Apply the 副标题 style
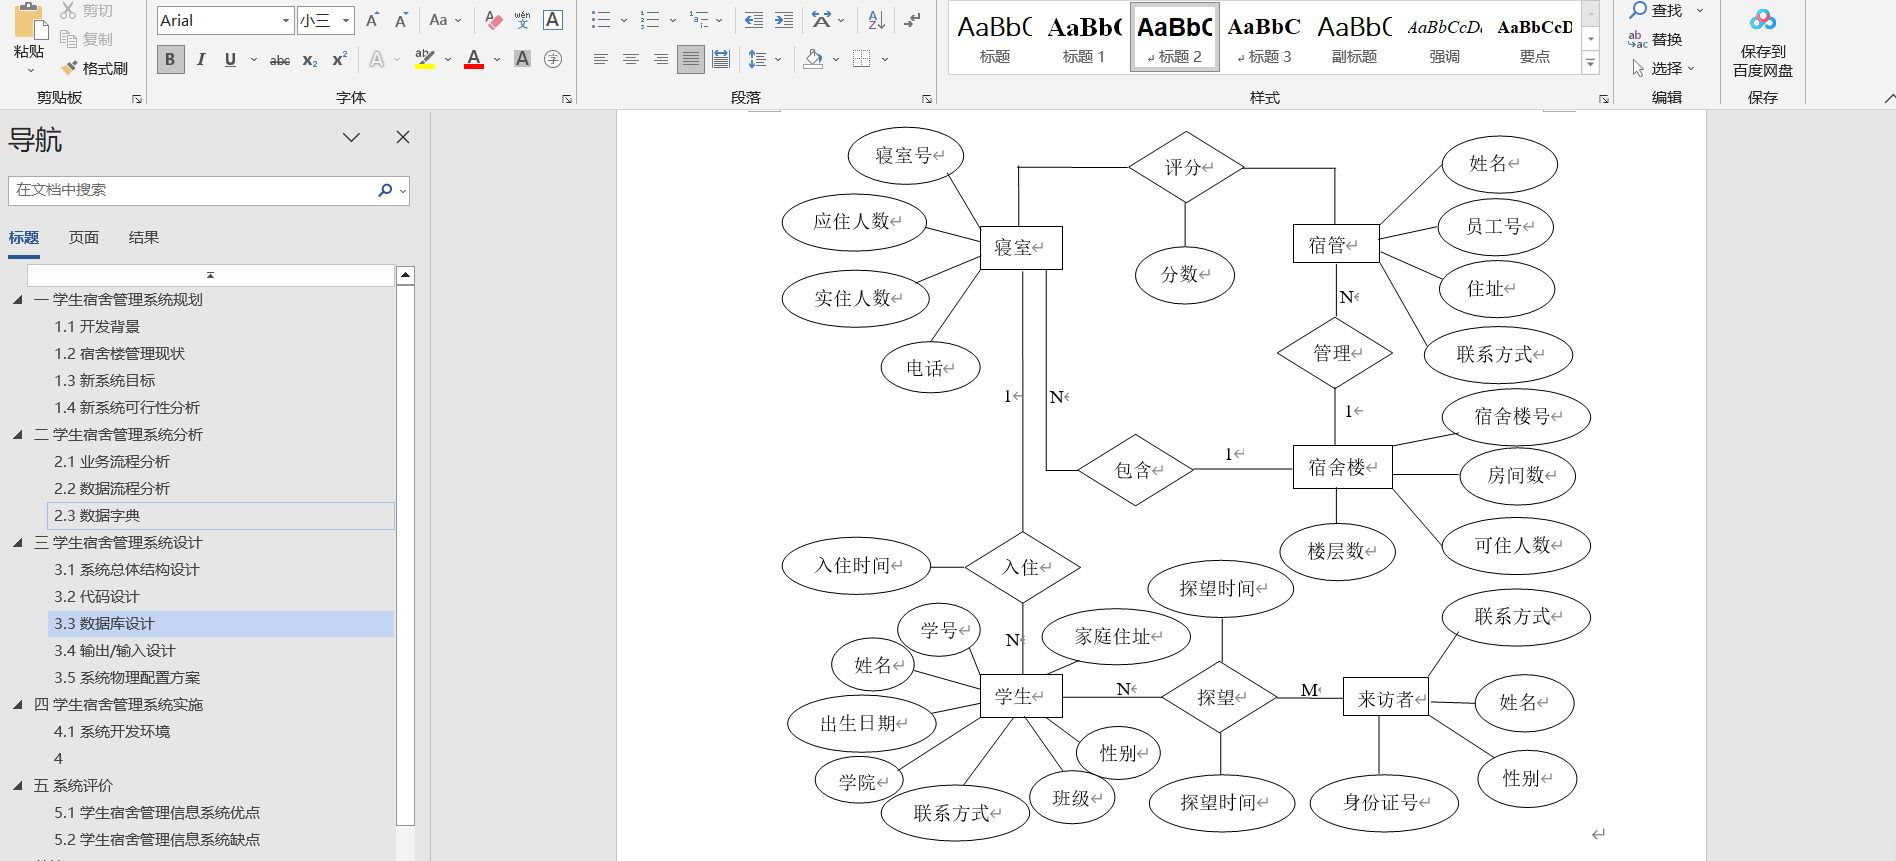The image size is (1896, 861). point(1354,37)
